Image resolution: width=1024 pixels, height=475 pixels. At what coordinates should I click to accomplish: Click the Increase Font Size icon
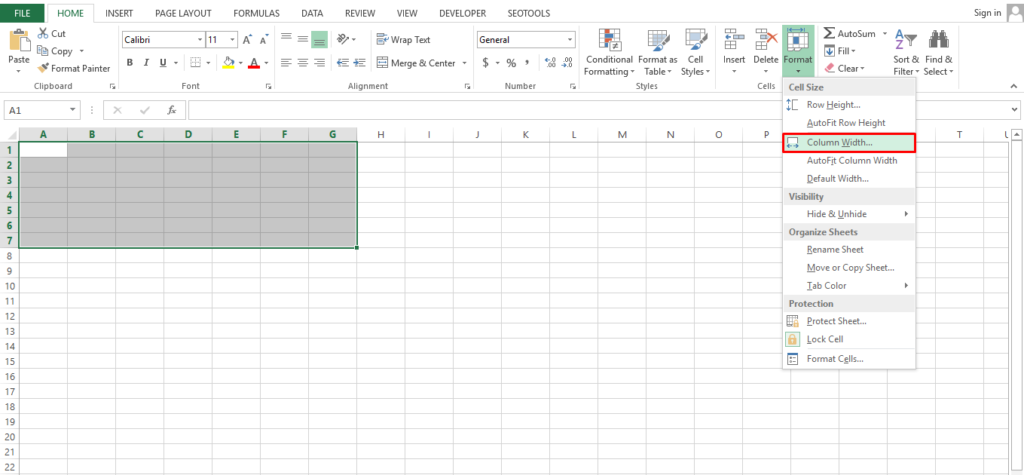[x=248, y=40]
